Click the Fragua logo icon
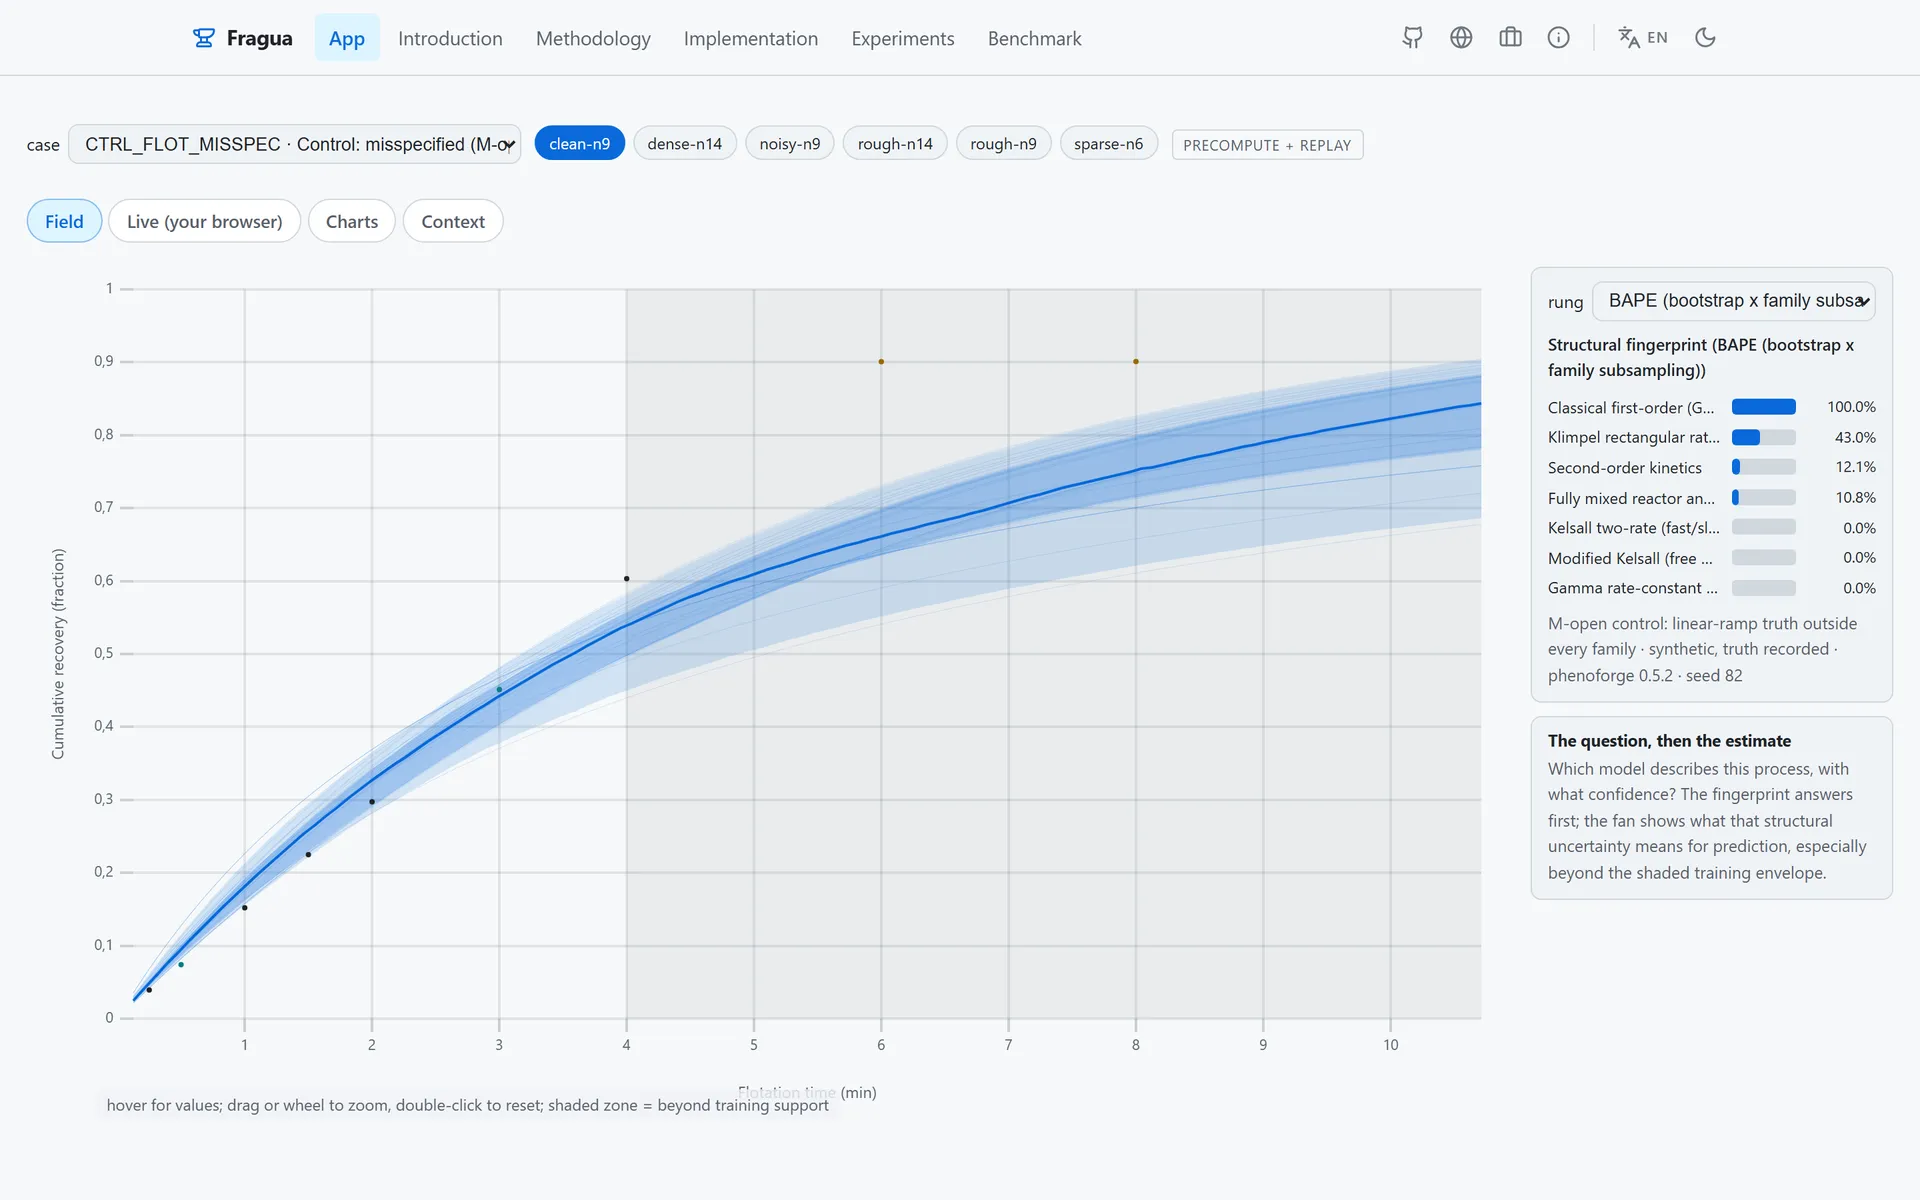This screenshot has width=1920, height=1200. [204, 38]
